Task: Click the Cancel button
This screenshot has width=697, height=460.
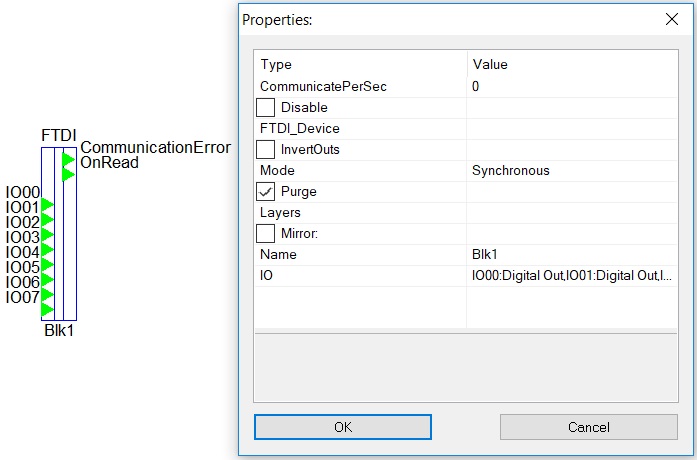Action: tap(589, 427)
